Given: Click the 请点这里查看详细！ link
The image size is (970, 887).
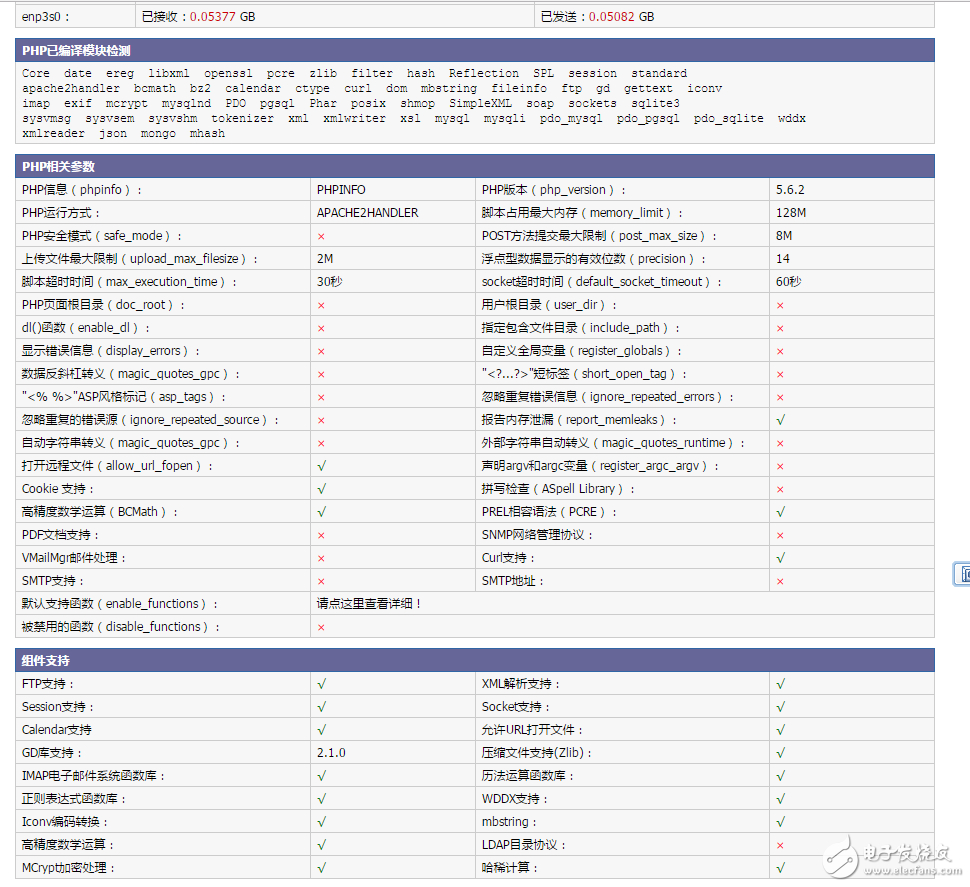Looking at the screenshot, I should tap(369, 604).
